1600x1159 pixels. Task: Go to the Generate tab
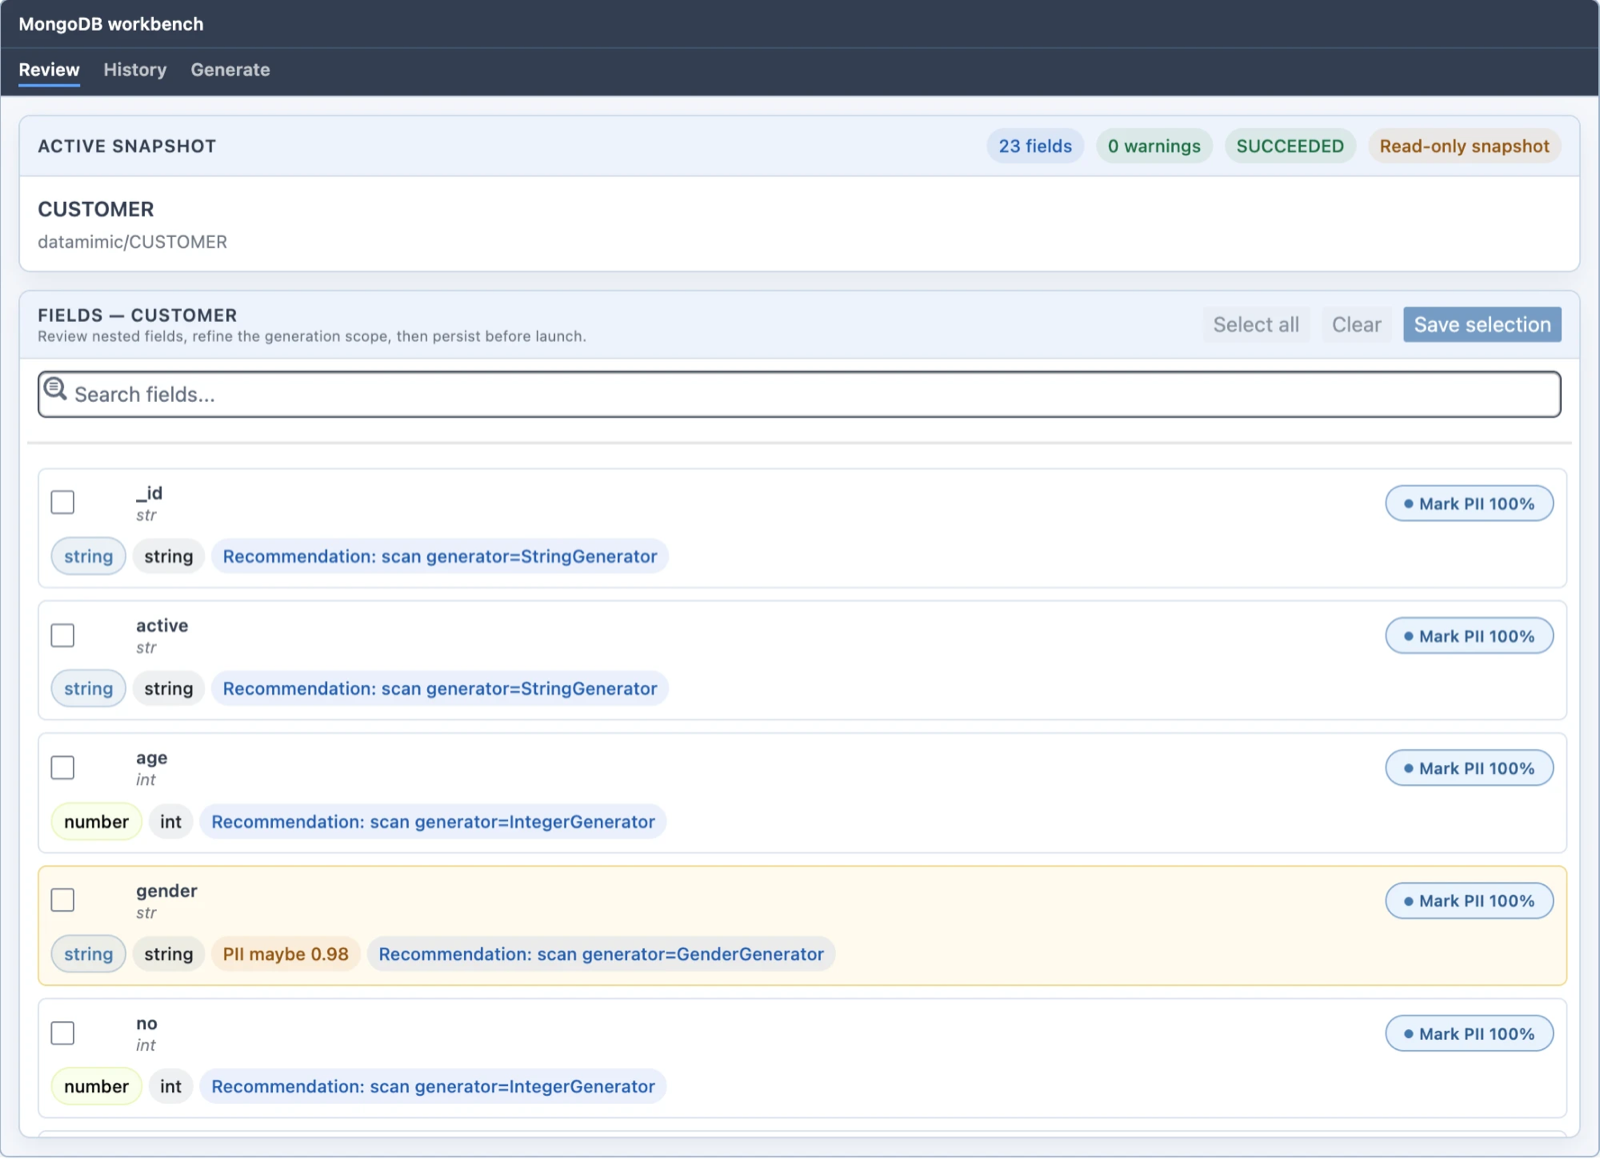pyautogui.click(x=230, y=70)
